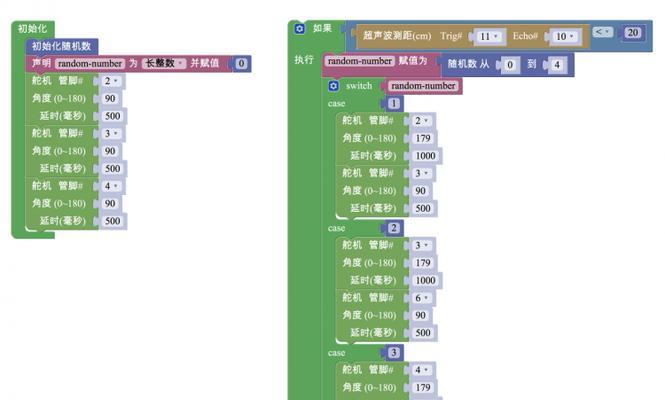This screenshot has width=665, height=400.
Task: Open servo pin 6 dropdown under case 2
Action: pos(422,298)
